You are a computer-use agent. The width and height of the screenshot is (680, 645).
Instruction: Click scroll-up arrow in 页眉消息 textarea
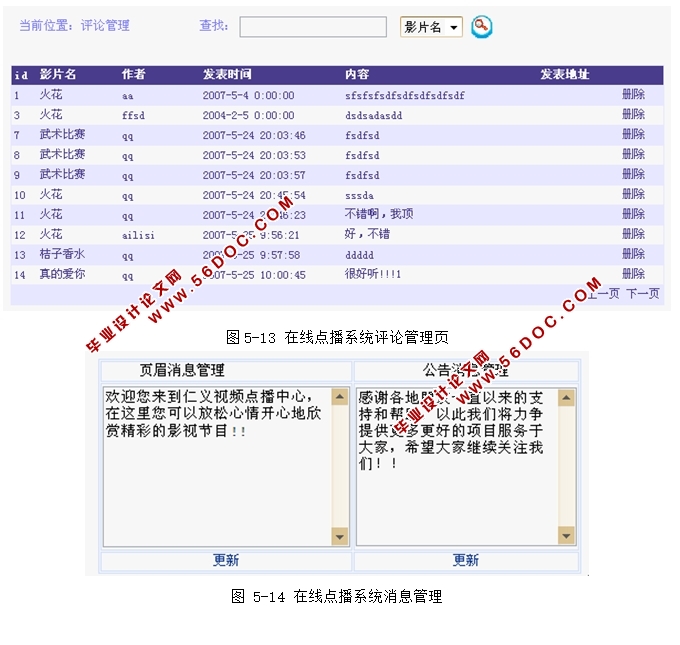click(340, 396)
